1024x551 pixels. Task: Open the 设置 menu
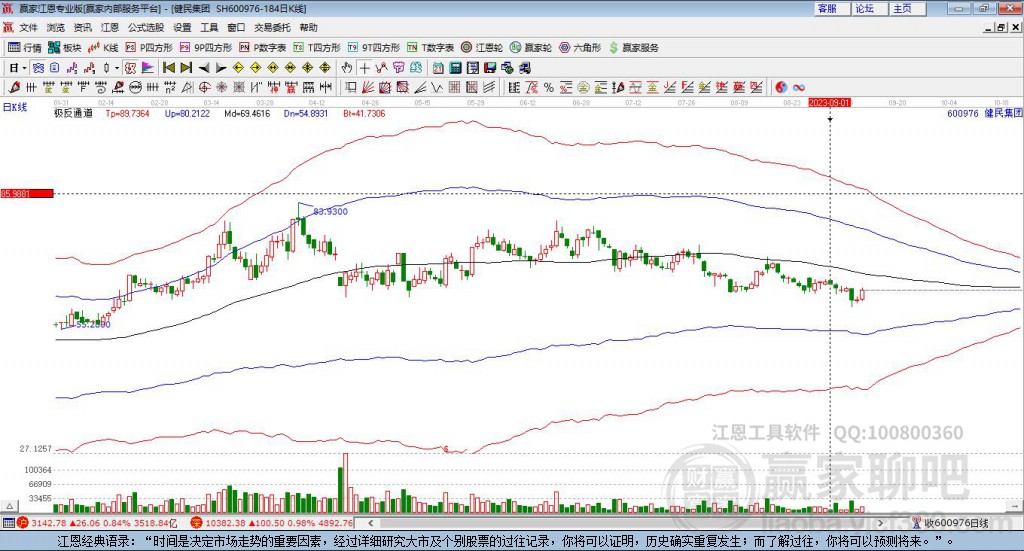click(x=182, y=27)
